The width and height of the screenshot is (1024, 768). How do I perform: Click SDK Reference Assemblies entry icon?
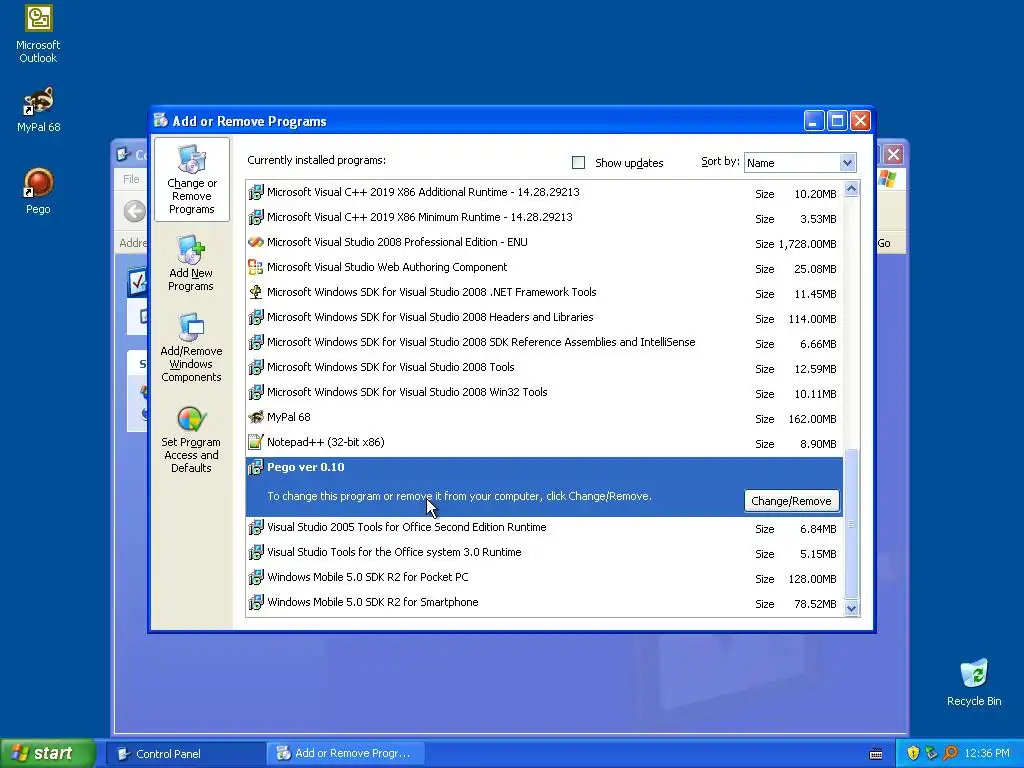pyautogui.click(x=256, y=342)
